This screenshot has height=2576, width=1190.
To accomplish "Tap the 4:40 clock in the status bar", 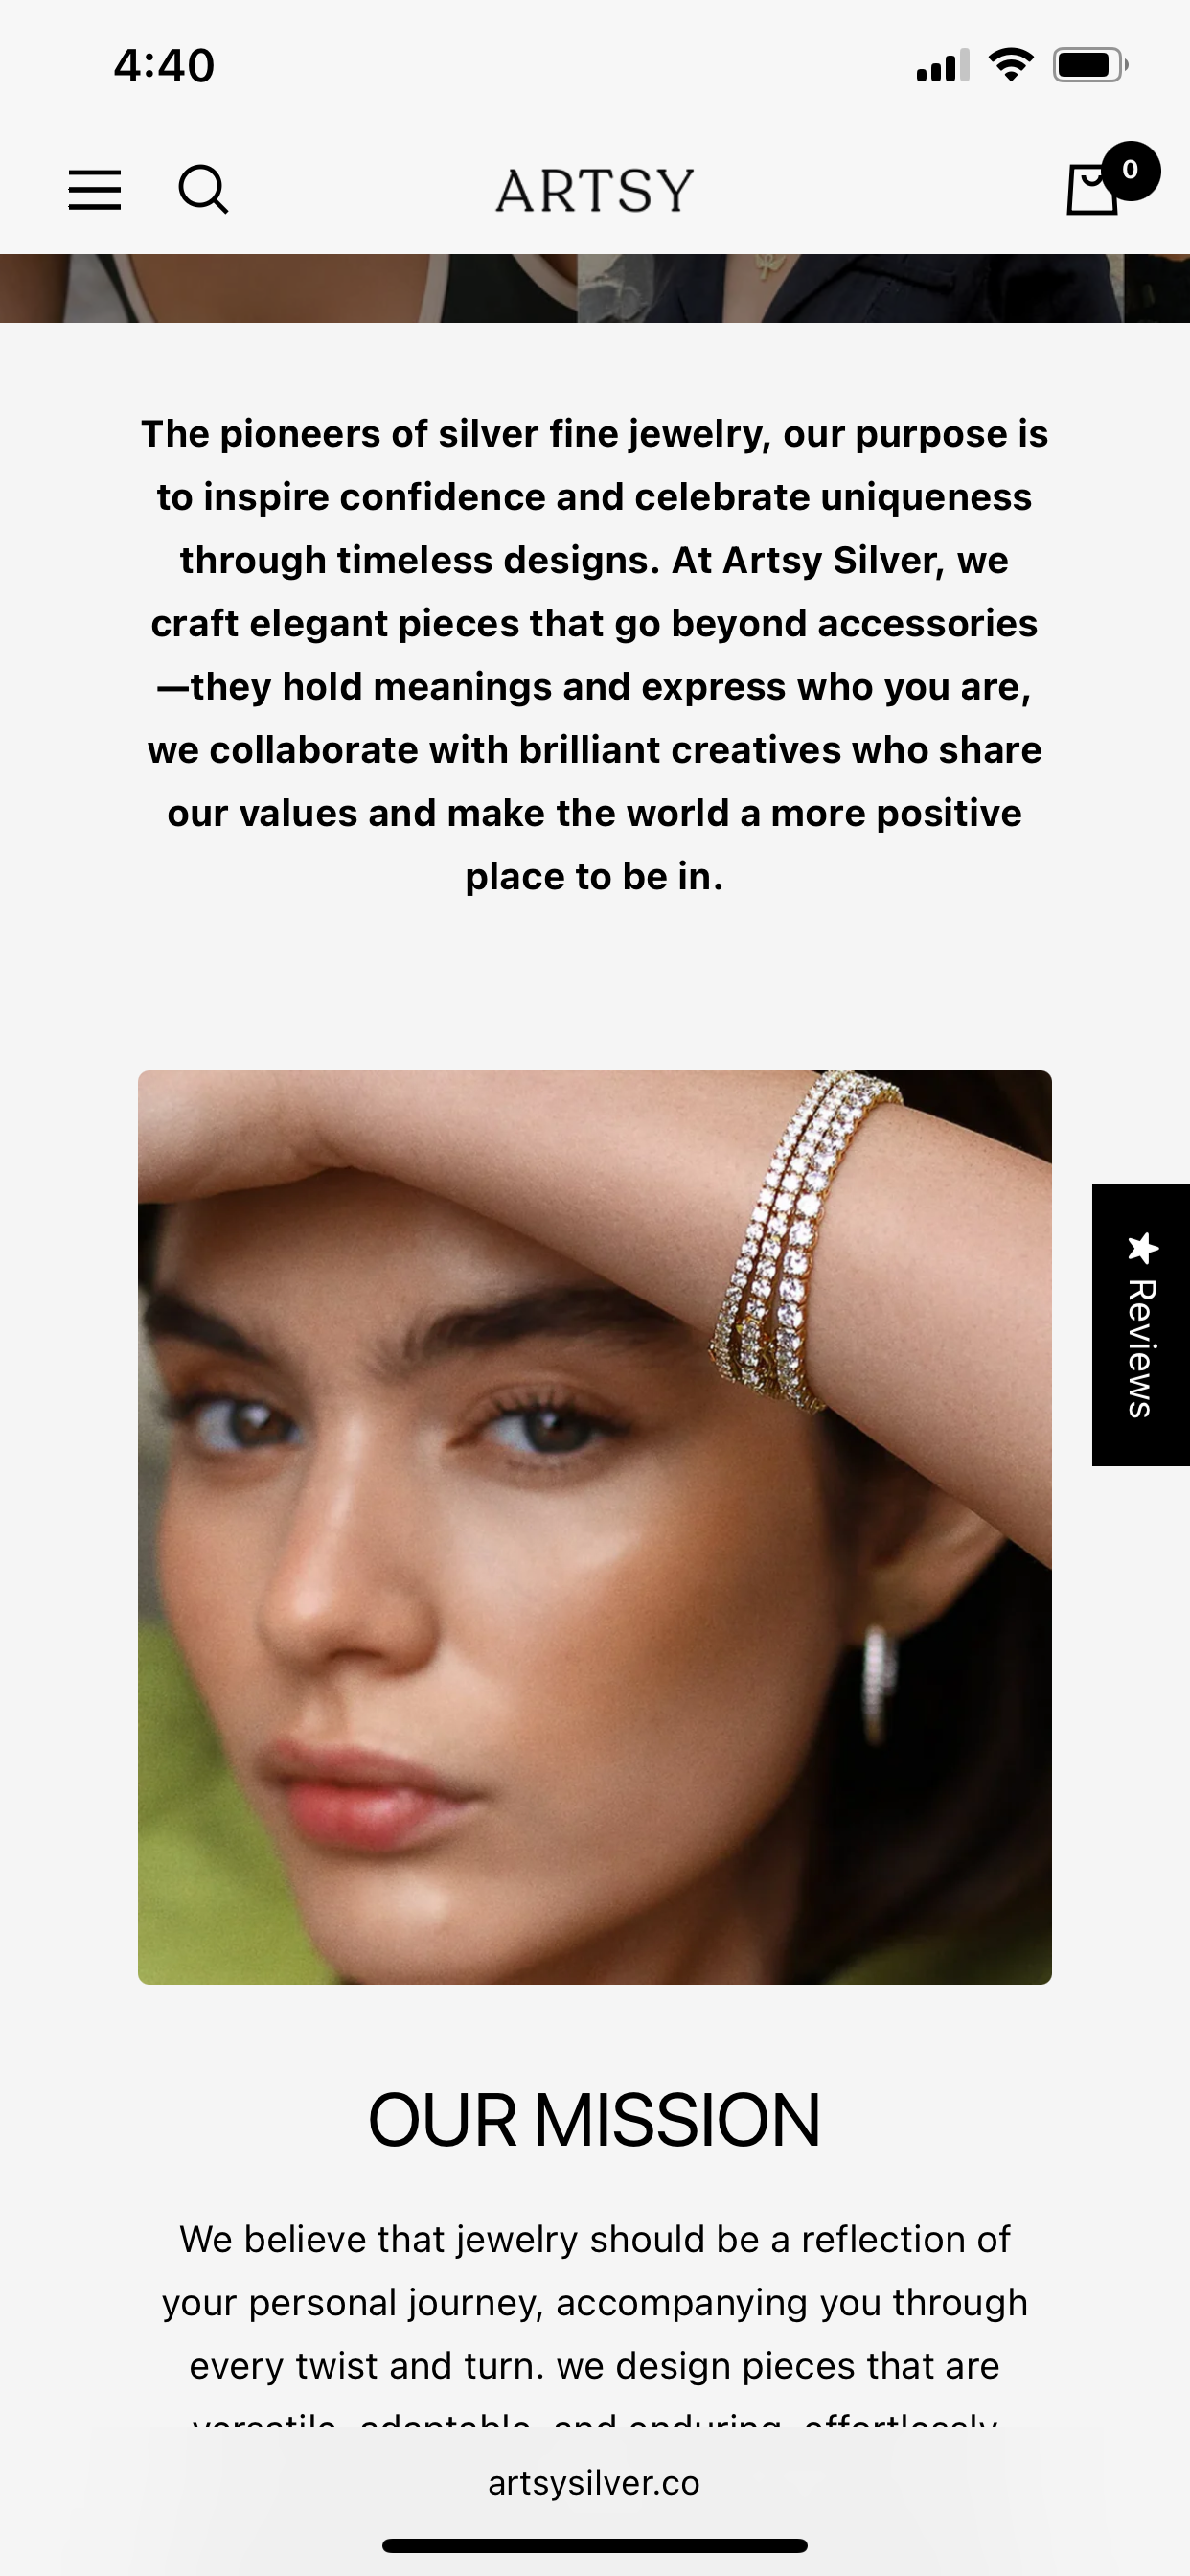I will pyautogui.click(x=164, y=65).
